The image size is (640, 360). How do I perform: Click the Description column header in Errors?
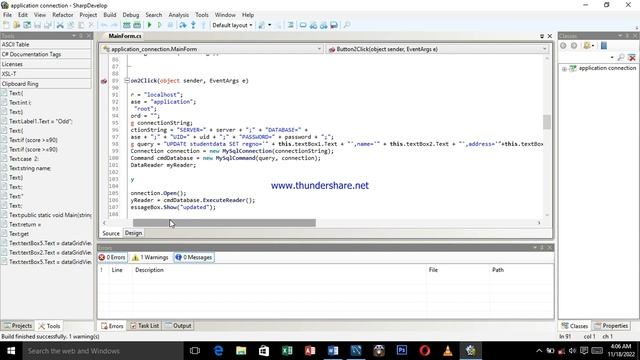(149, 270)
